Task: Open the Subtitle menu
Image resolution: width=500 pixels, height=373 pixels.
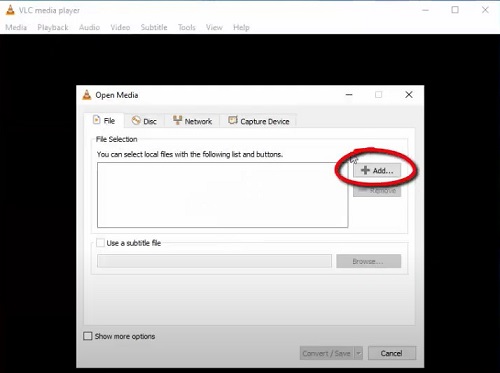Action: 154,27
